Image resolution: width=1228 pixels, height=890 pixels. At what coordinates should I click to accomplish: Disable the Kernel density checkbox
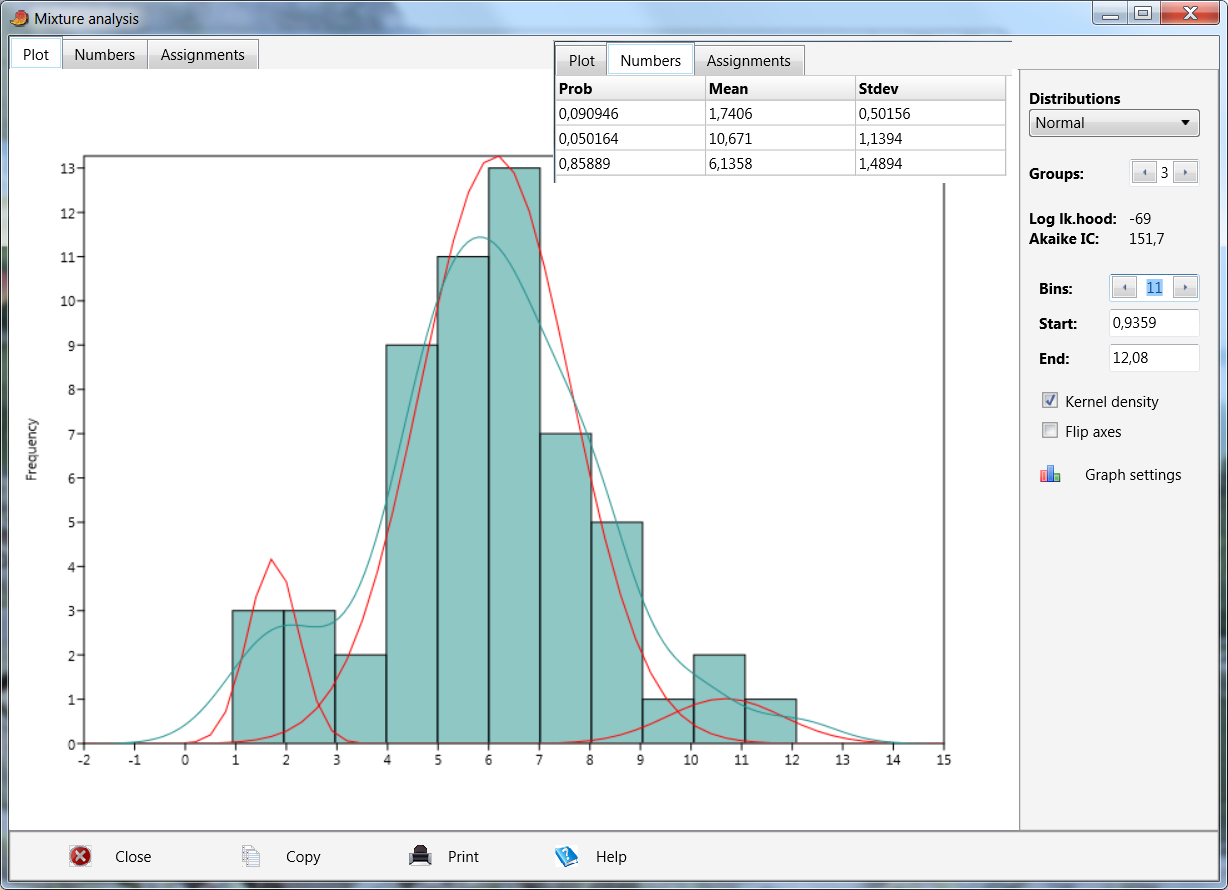1050,401
